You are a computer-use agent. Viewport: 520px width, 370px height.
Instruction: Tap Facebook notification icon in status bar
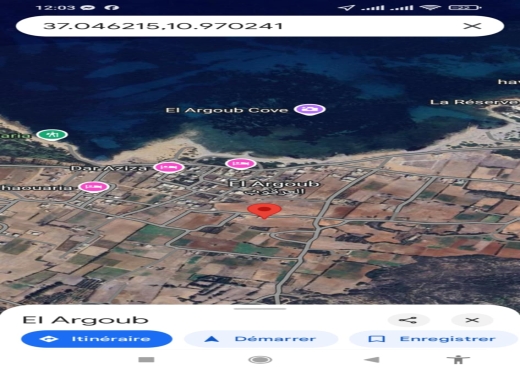112,7
